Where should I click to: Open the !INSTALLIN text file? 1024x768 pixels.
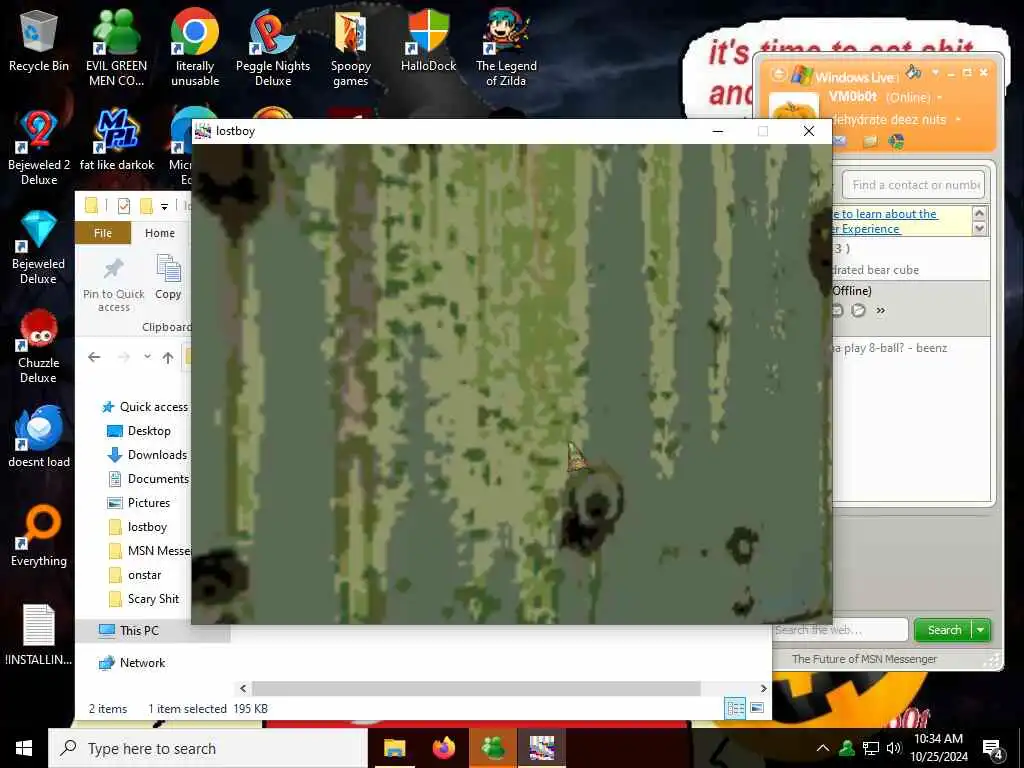[x=39, y=635]
